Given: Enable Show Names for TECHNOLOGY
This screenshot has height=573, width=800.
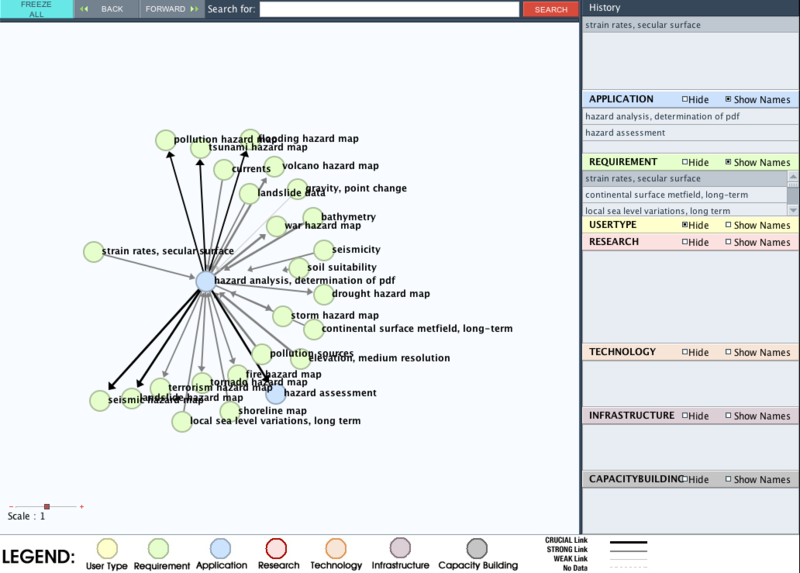Looking at the screenshot, I should [729, 352].
